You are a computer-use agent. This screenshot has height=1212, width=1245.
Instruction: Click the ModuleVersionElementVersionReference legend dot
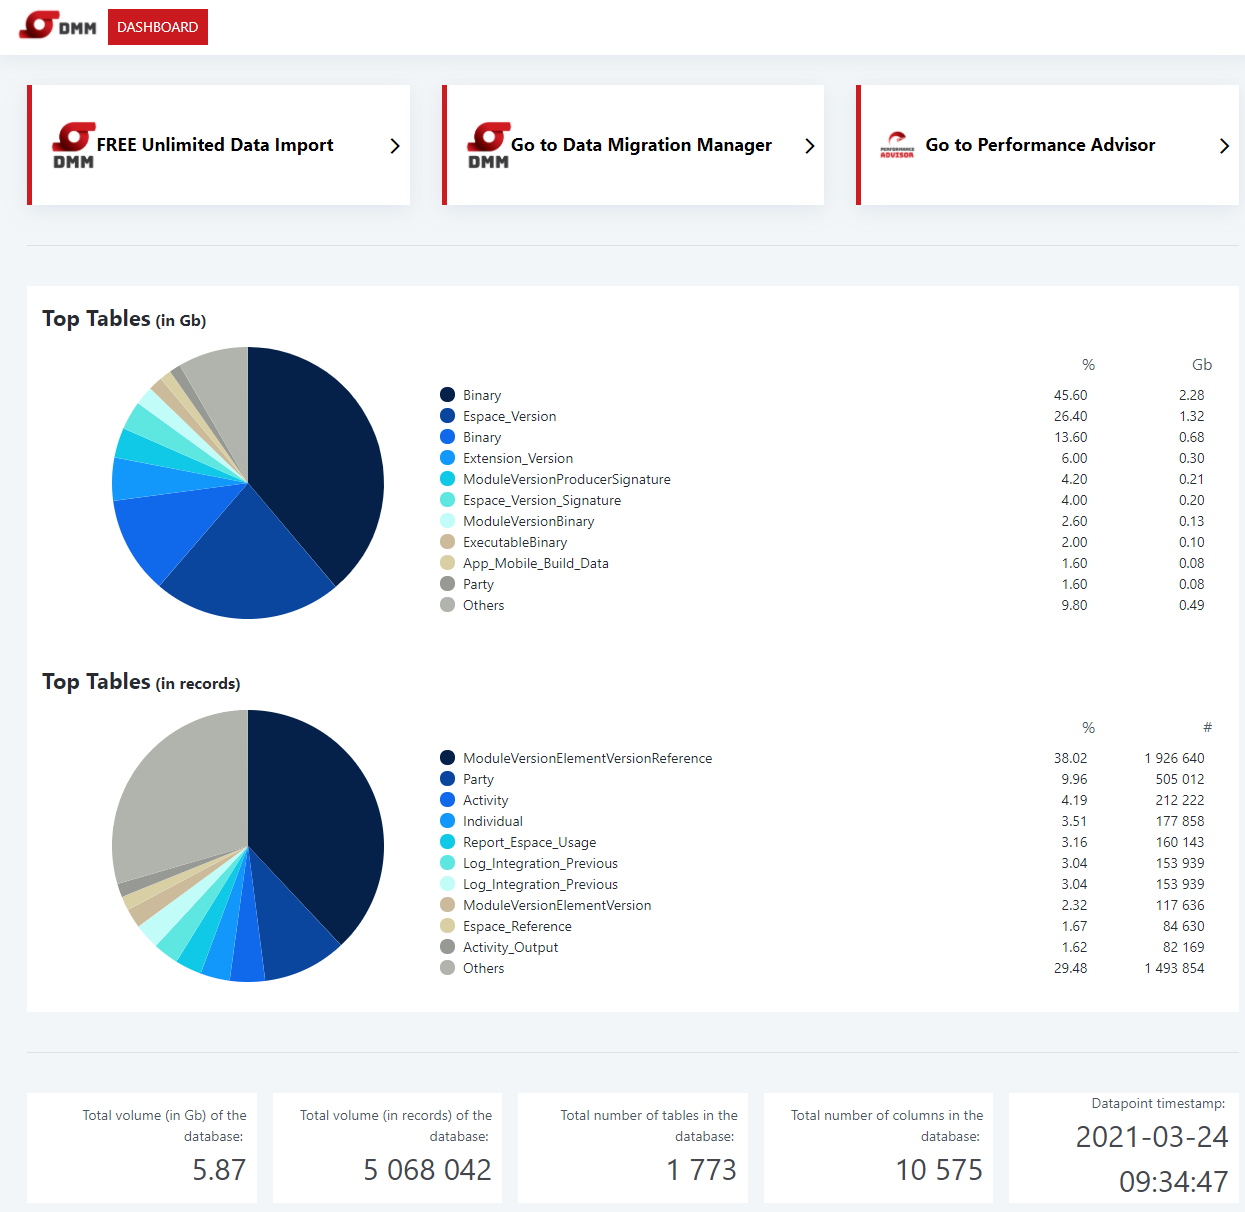pos(447,758)
